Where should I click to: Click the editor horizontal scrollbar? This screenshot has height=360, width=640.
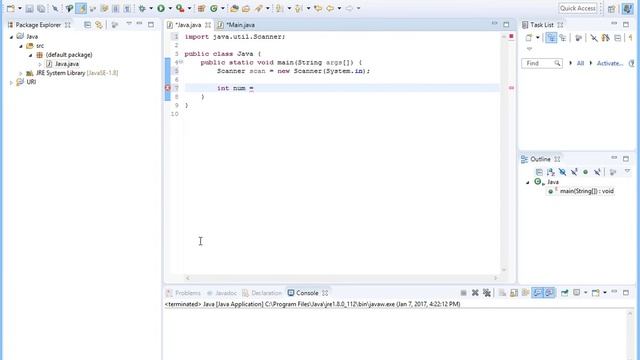[341, 278]
